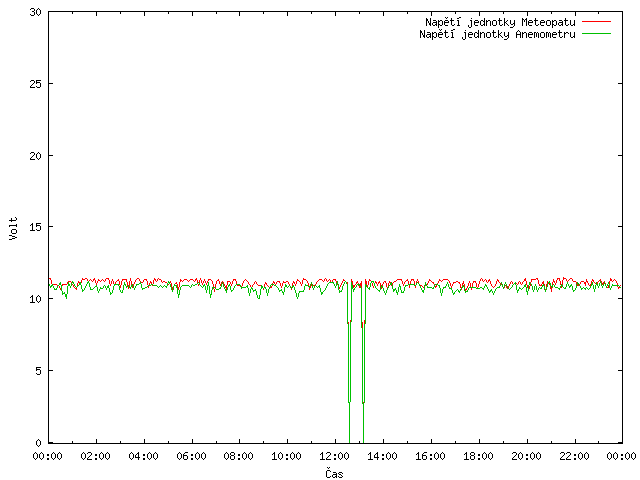Image resolution: width=640 pixels, height=480 pixels.
Task: Click the y-axis value 5
Action: click(x=38, y=371)
